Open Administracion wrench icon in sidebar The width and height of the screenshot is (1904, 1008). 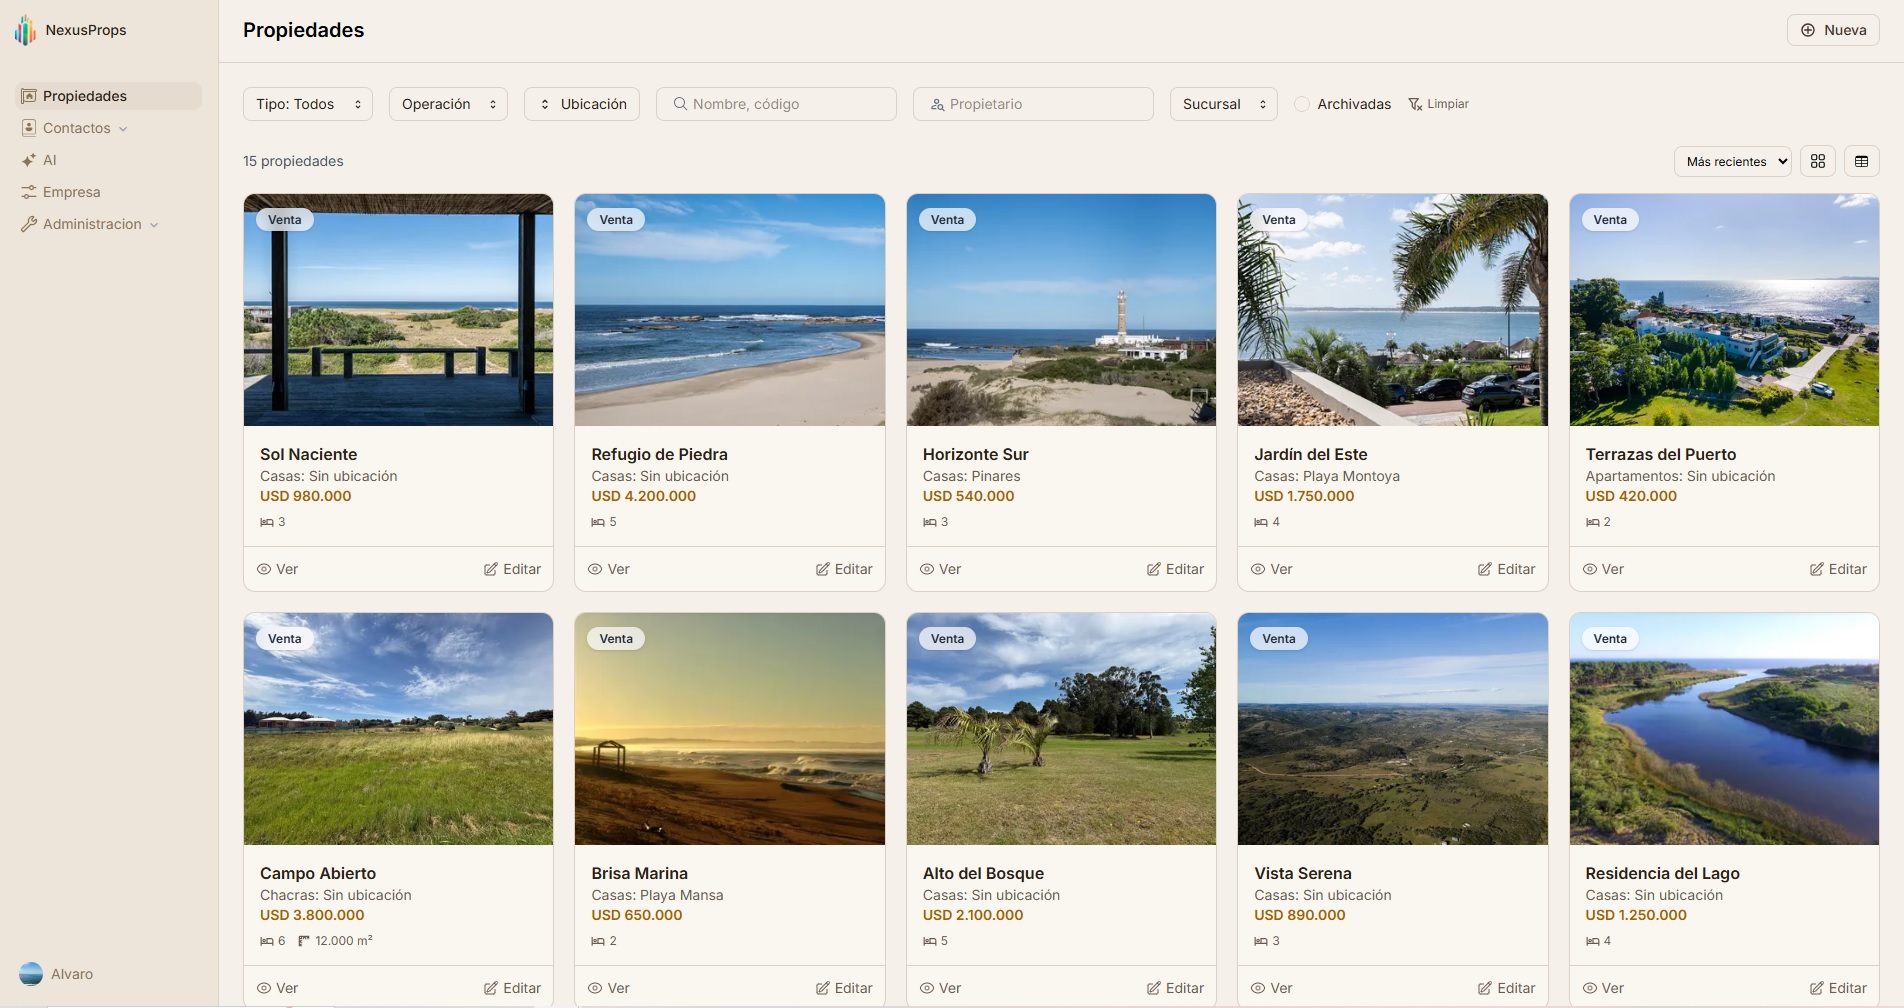tap(28, 223)
